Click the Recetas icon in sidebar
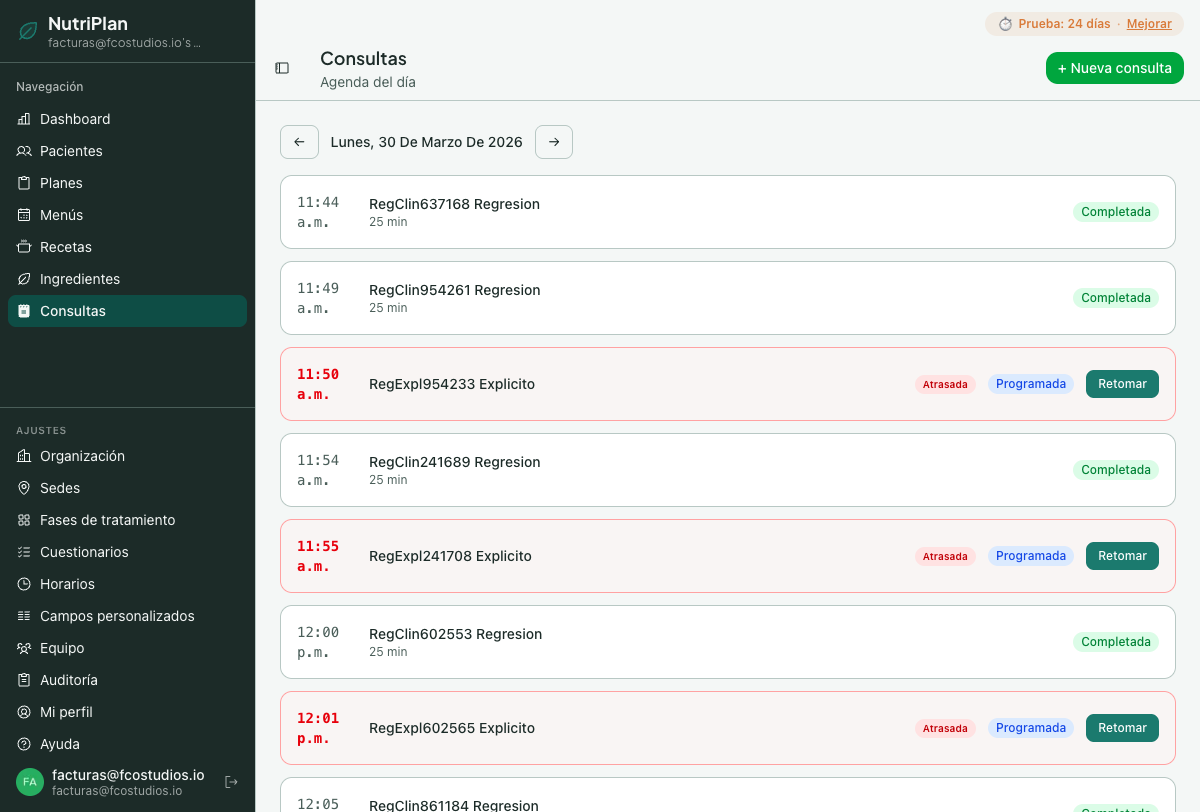Image resolution: width=1200 pixels, height=812 pixels. tap(24, 247)
